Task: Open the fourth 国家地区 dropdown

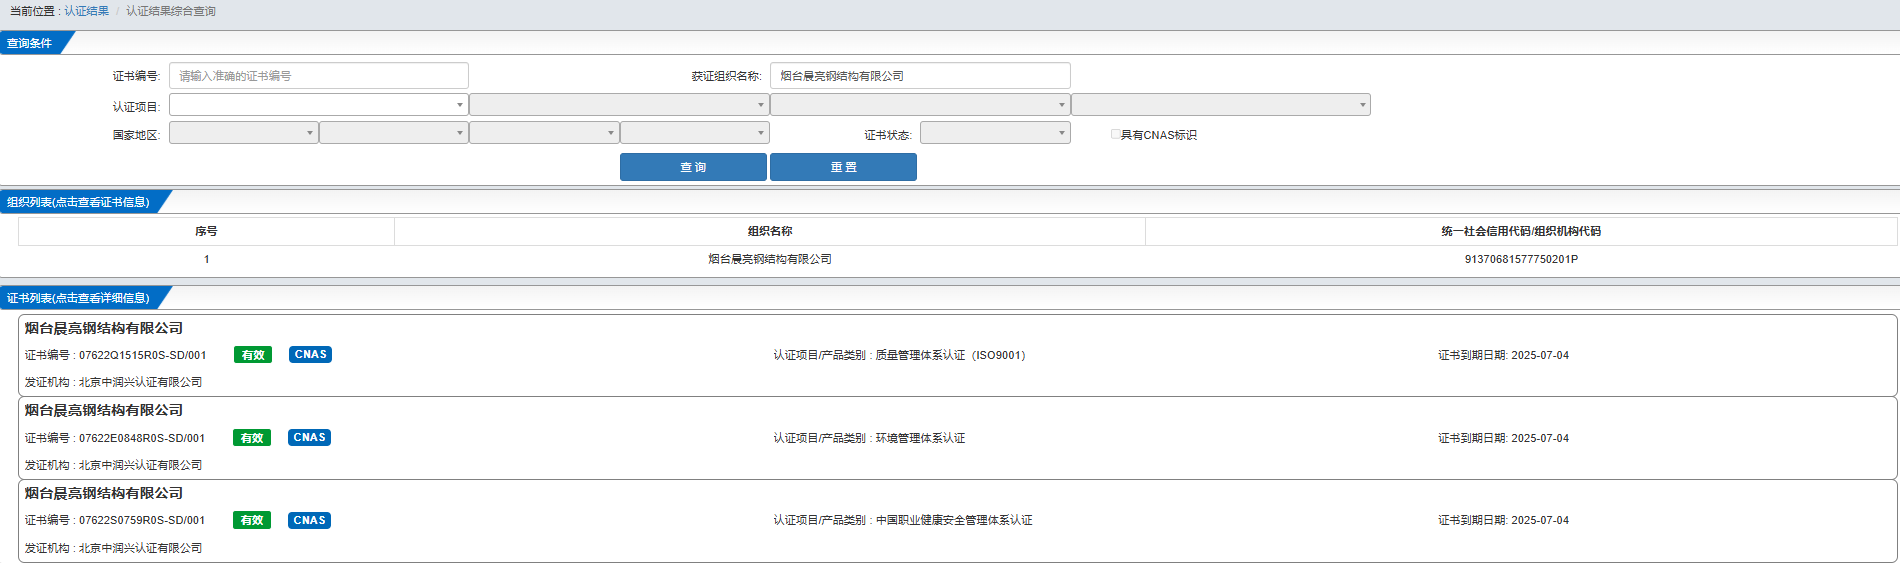Action: click(x=695, y=133)
